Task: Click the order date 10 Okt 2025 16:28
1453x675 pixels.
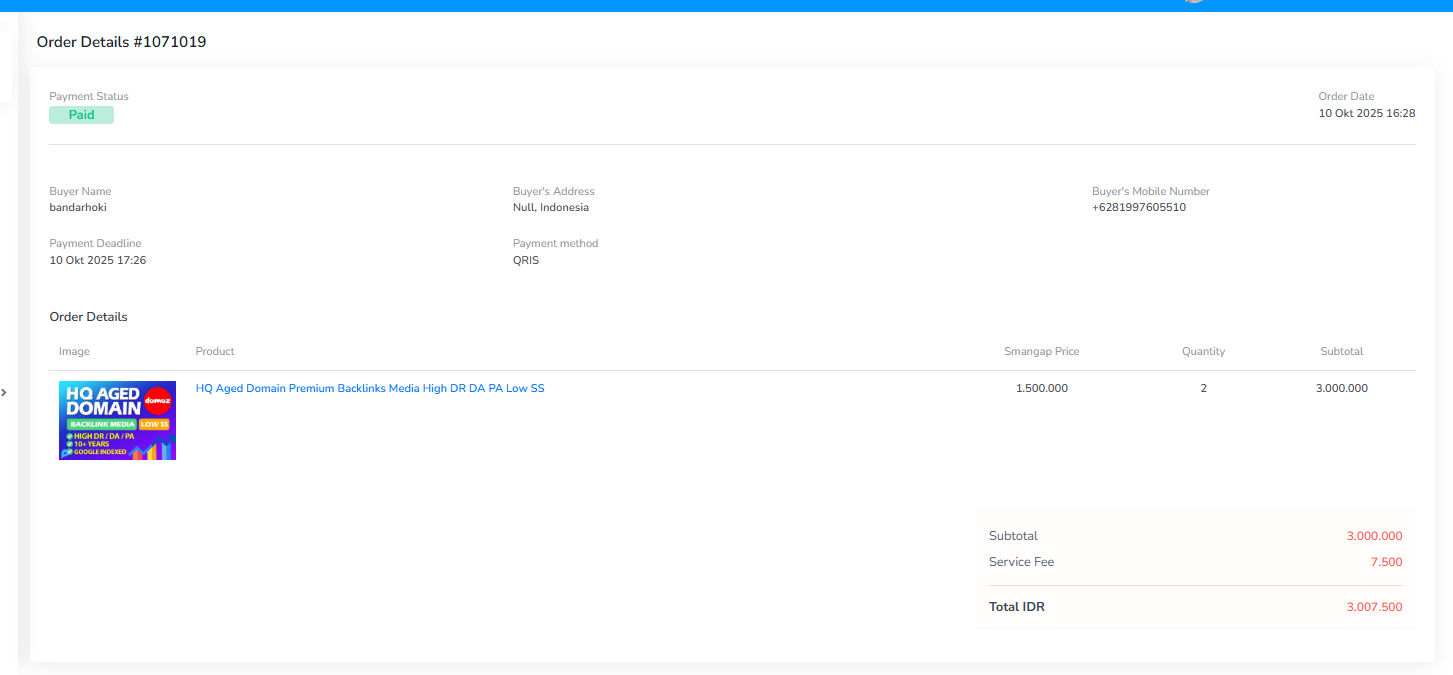Action: tap(1366, 114)
